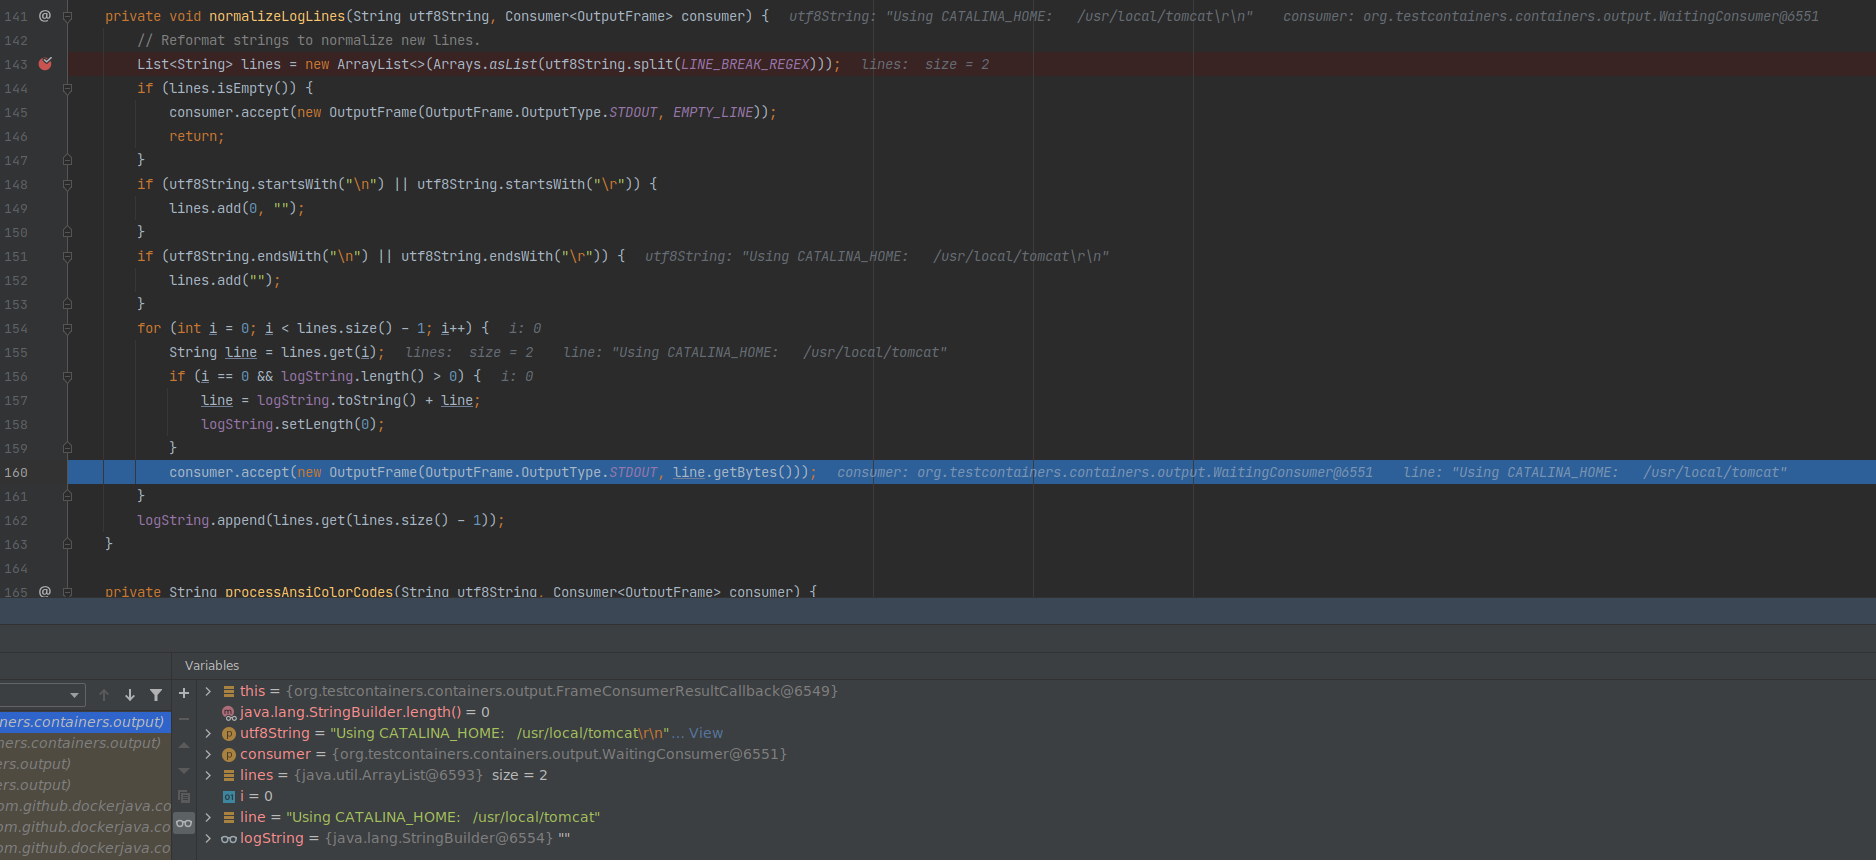This screenshot has width=1876, height=860.
Task: Remove watch with minus icon
Action: tap(184, 719)
